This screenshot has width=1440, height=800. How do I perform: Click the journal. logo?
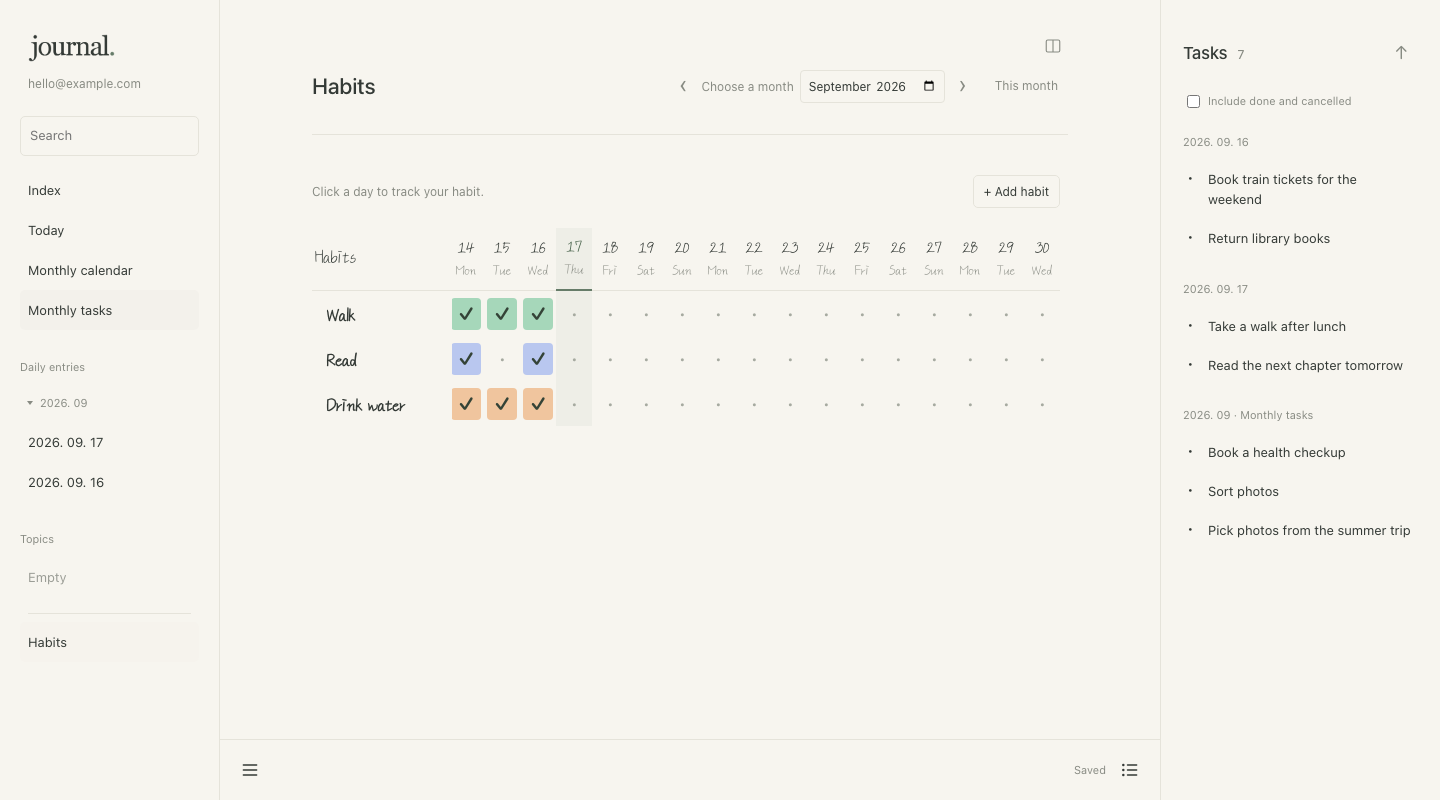click(72, 47)
